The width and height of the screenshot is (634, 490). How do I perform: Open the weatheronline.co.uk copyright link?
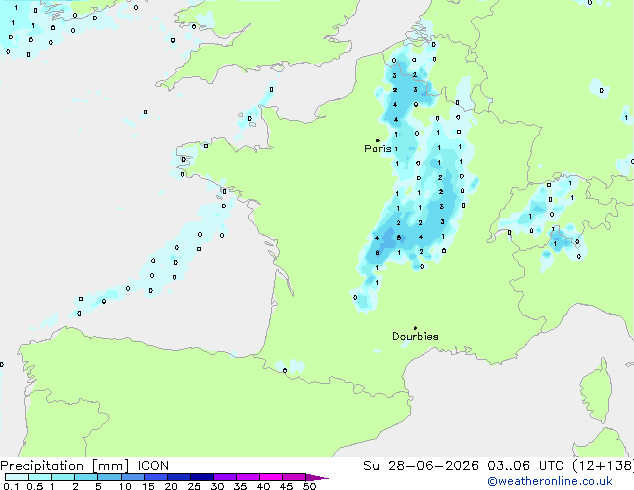(550, 481)
